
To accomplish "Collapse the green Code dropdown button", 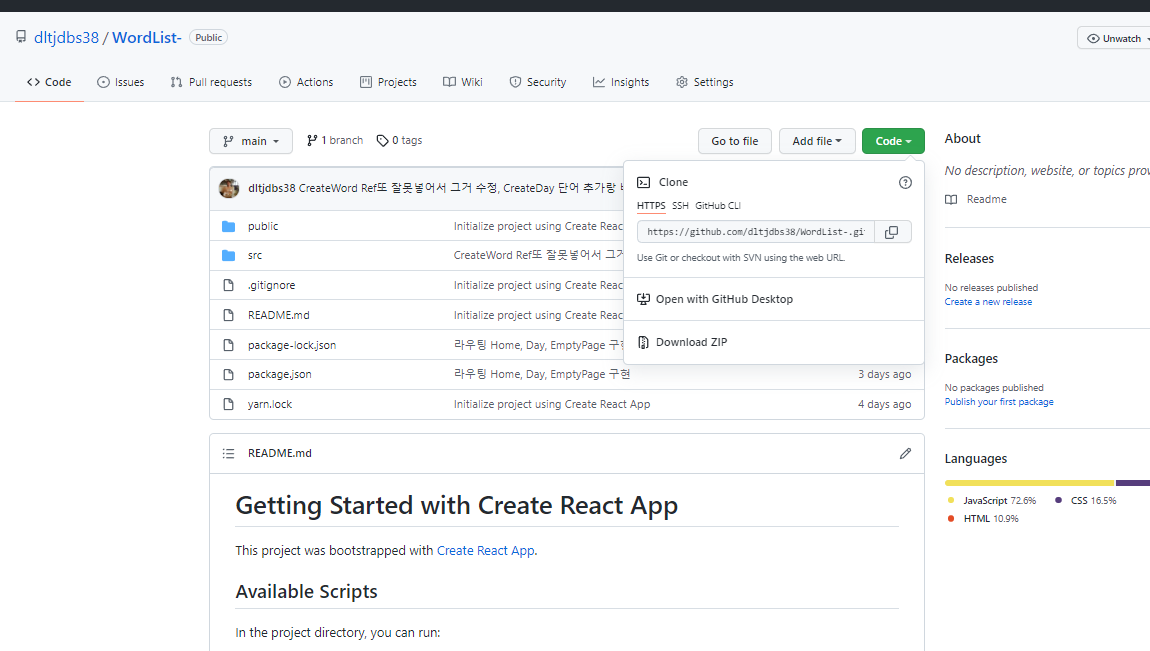I will pyautogui.click(x=893, y=141).
